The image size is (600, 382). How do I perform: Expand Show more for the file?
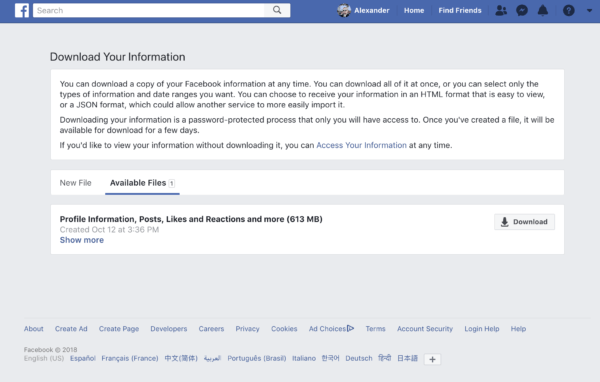[82, 240]
